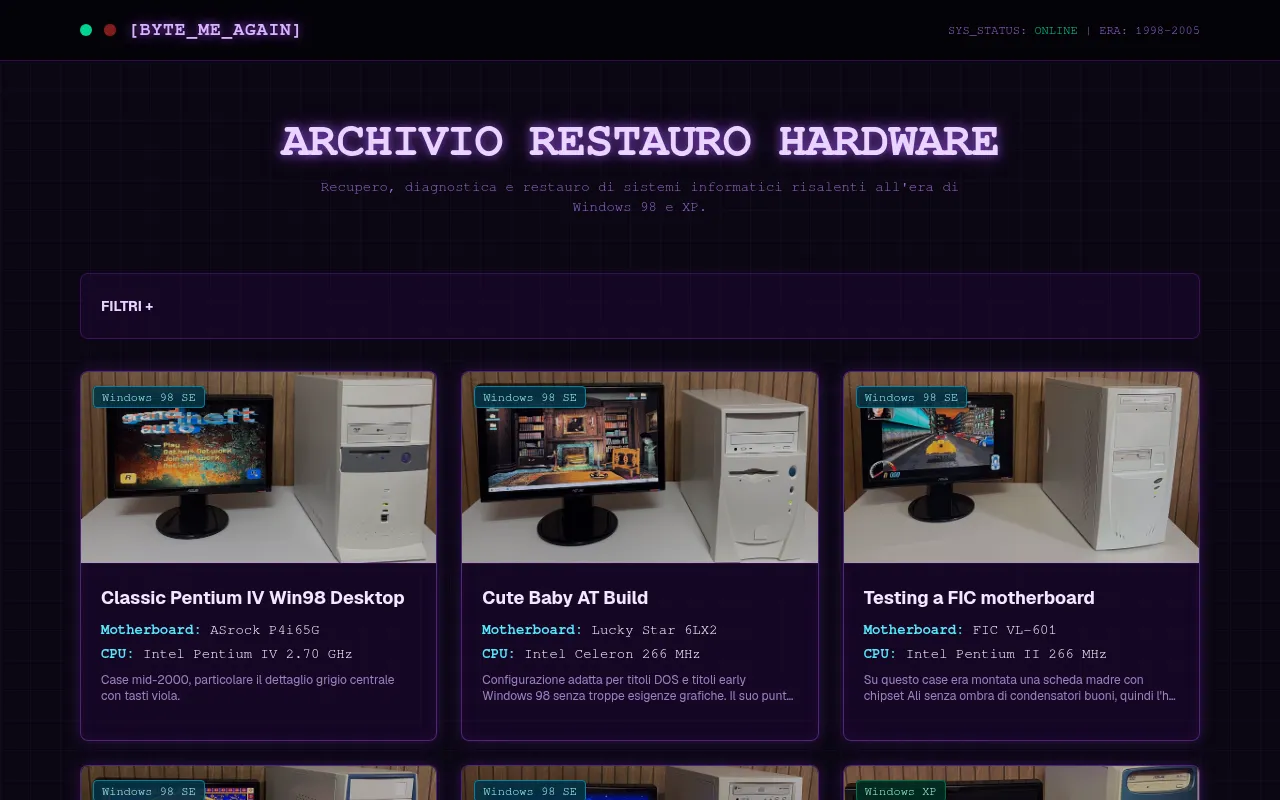Click the Testing a FIC motherboard title
Viewport: 1280px width, 800px height.
tap(979, 598)
